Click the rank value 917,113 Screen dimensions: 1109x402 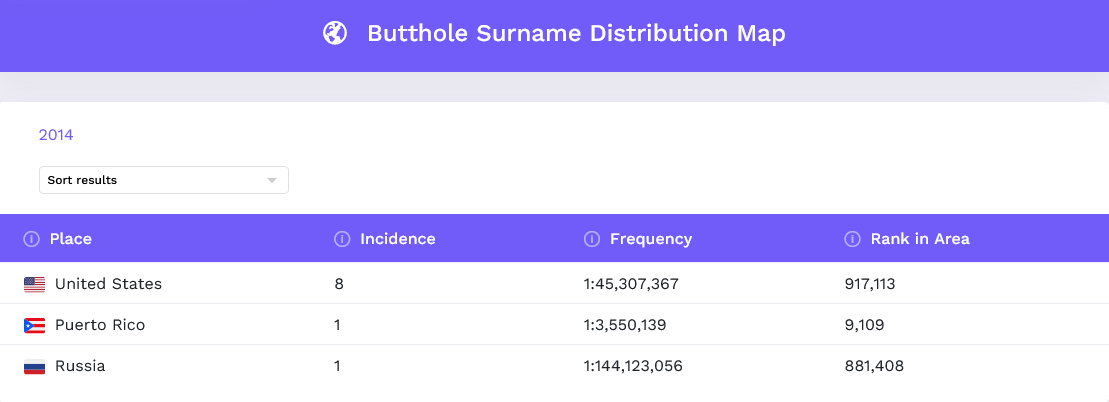[870, 284]
